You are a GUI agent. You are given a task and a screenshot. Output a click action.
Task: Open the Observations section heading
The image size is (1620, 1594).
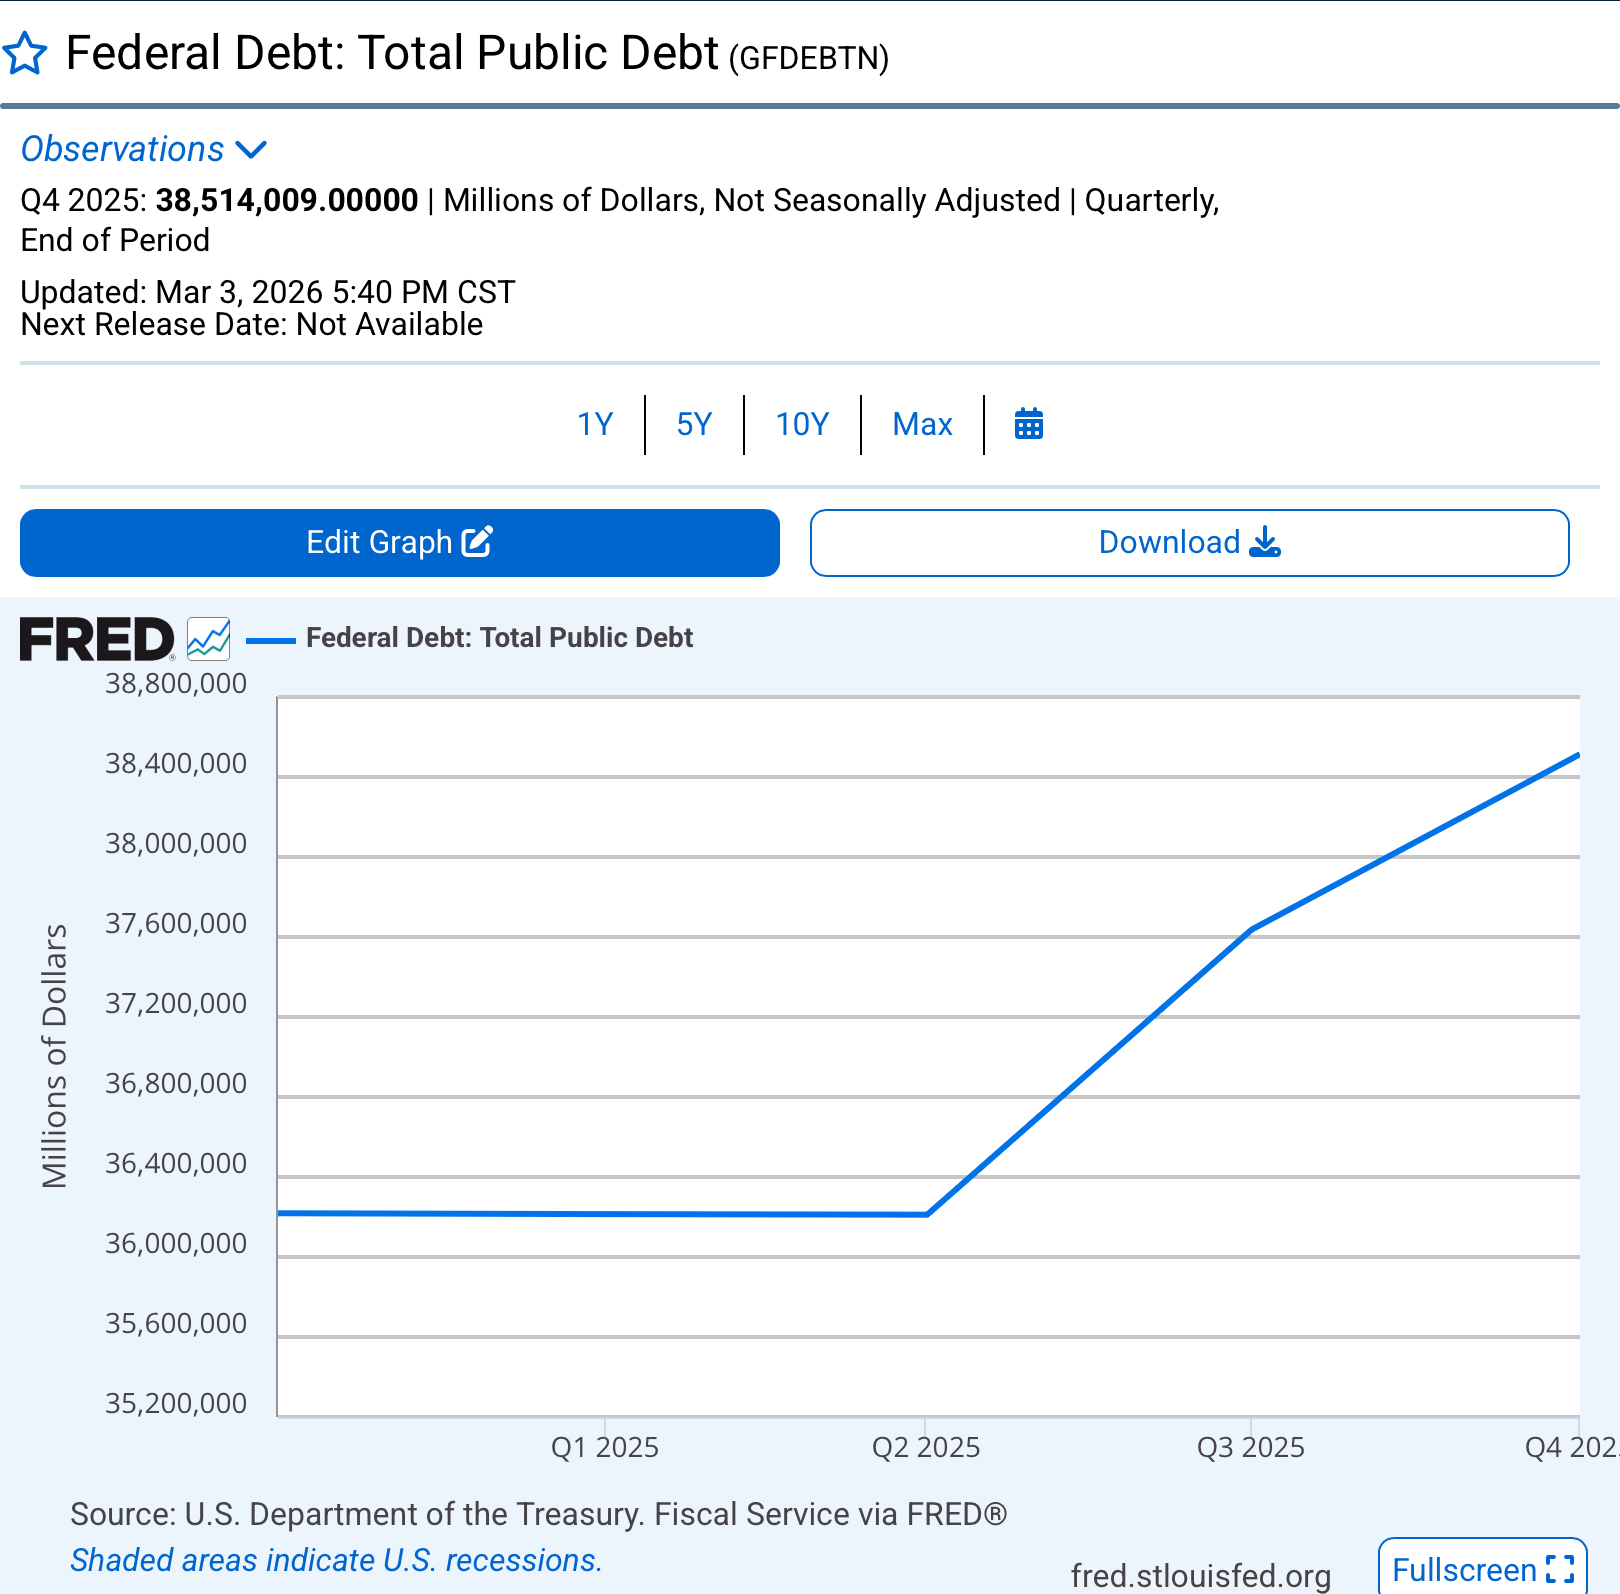(123, 150)
